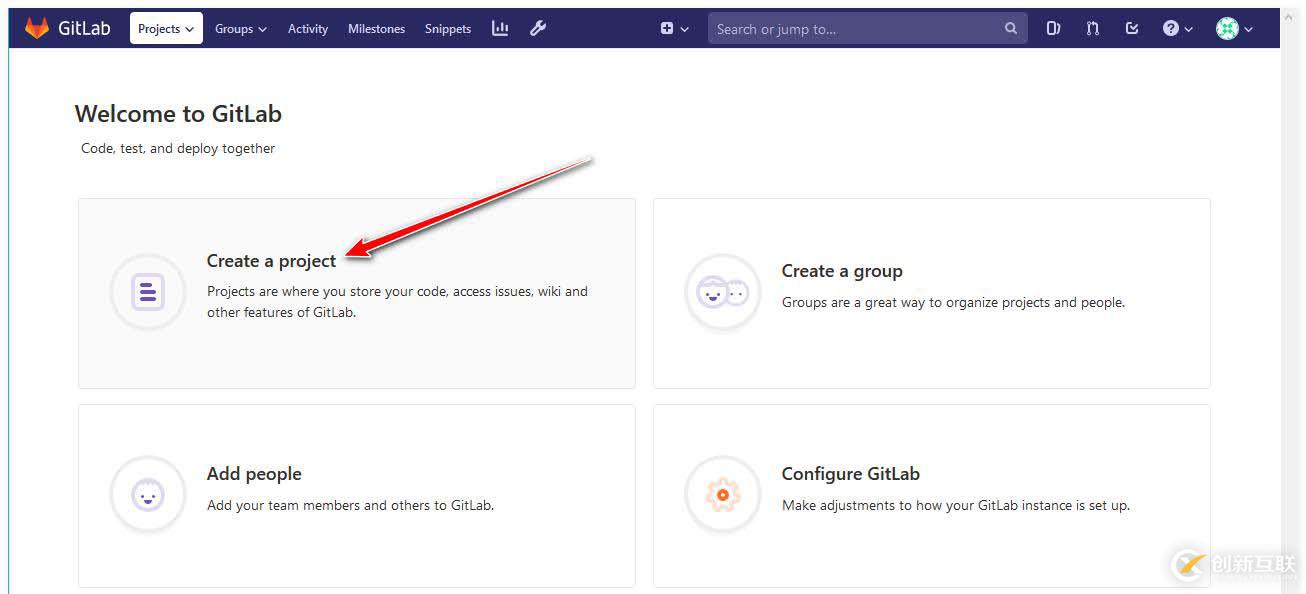The image size is (1306, 594).
Task: Open the Issues icon in navbar
Action: click(x=1053, y=28)
